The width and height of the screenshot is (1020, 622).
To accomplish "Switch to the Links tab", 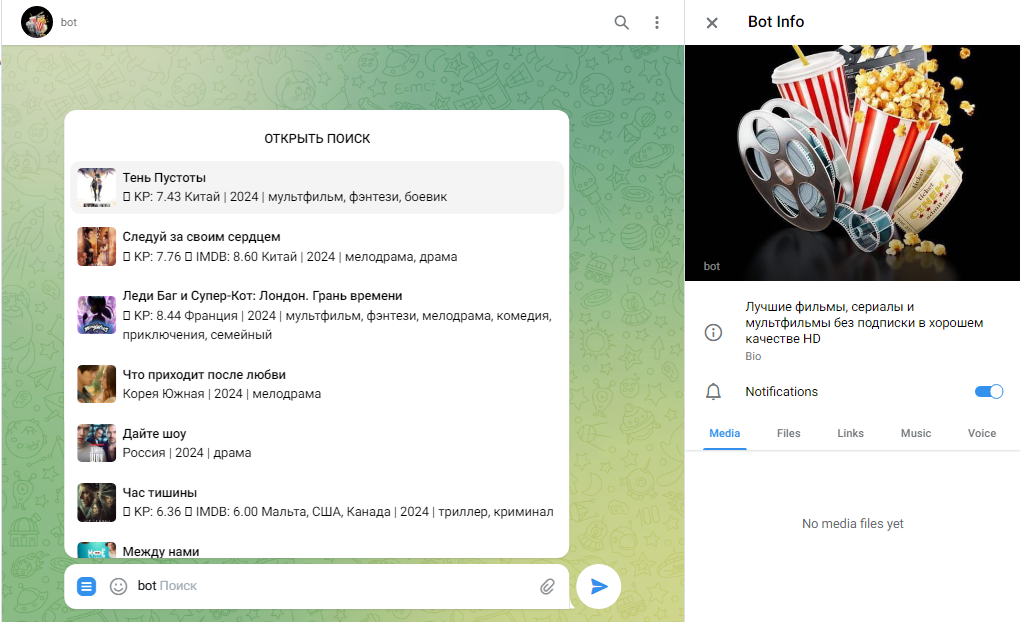I will (850, 433).
